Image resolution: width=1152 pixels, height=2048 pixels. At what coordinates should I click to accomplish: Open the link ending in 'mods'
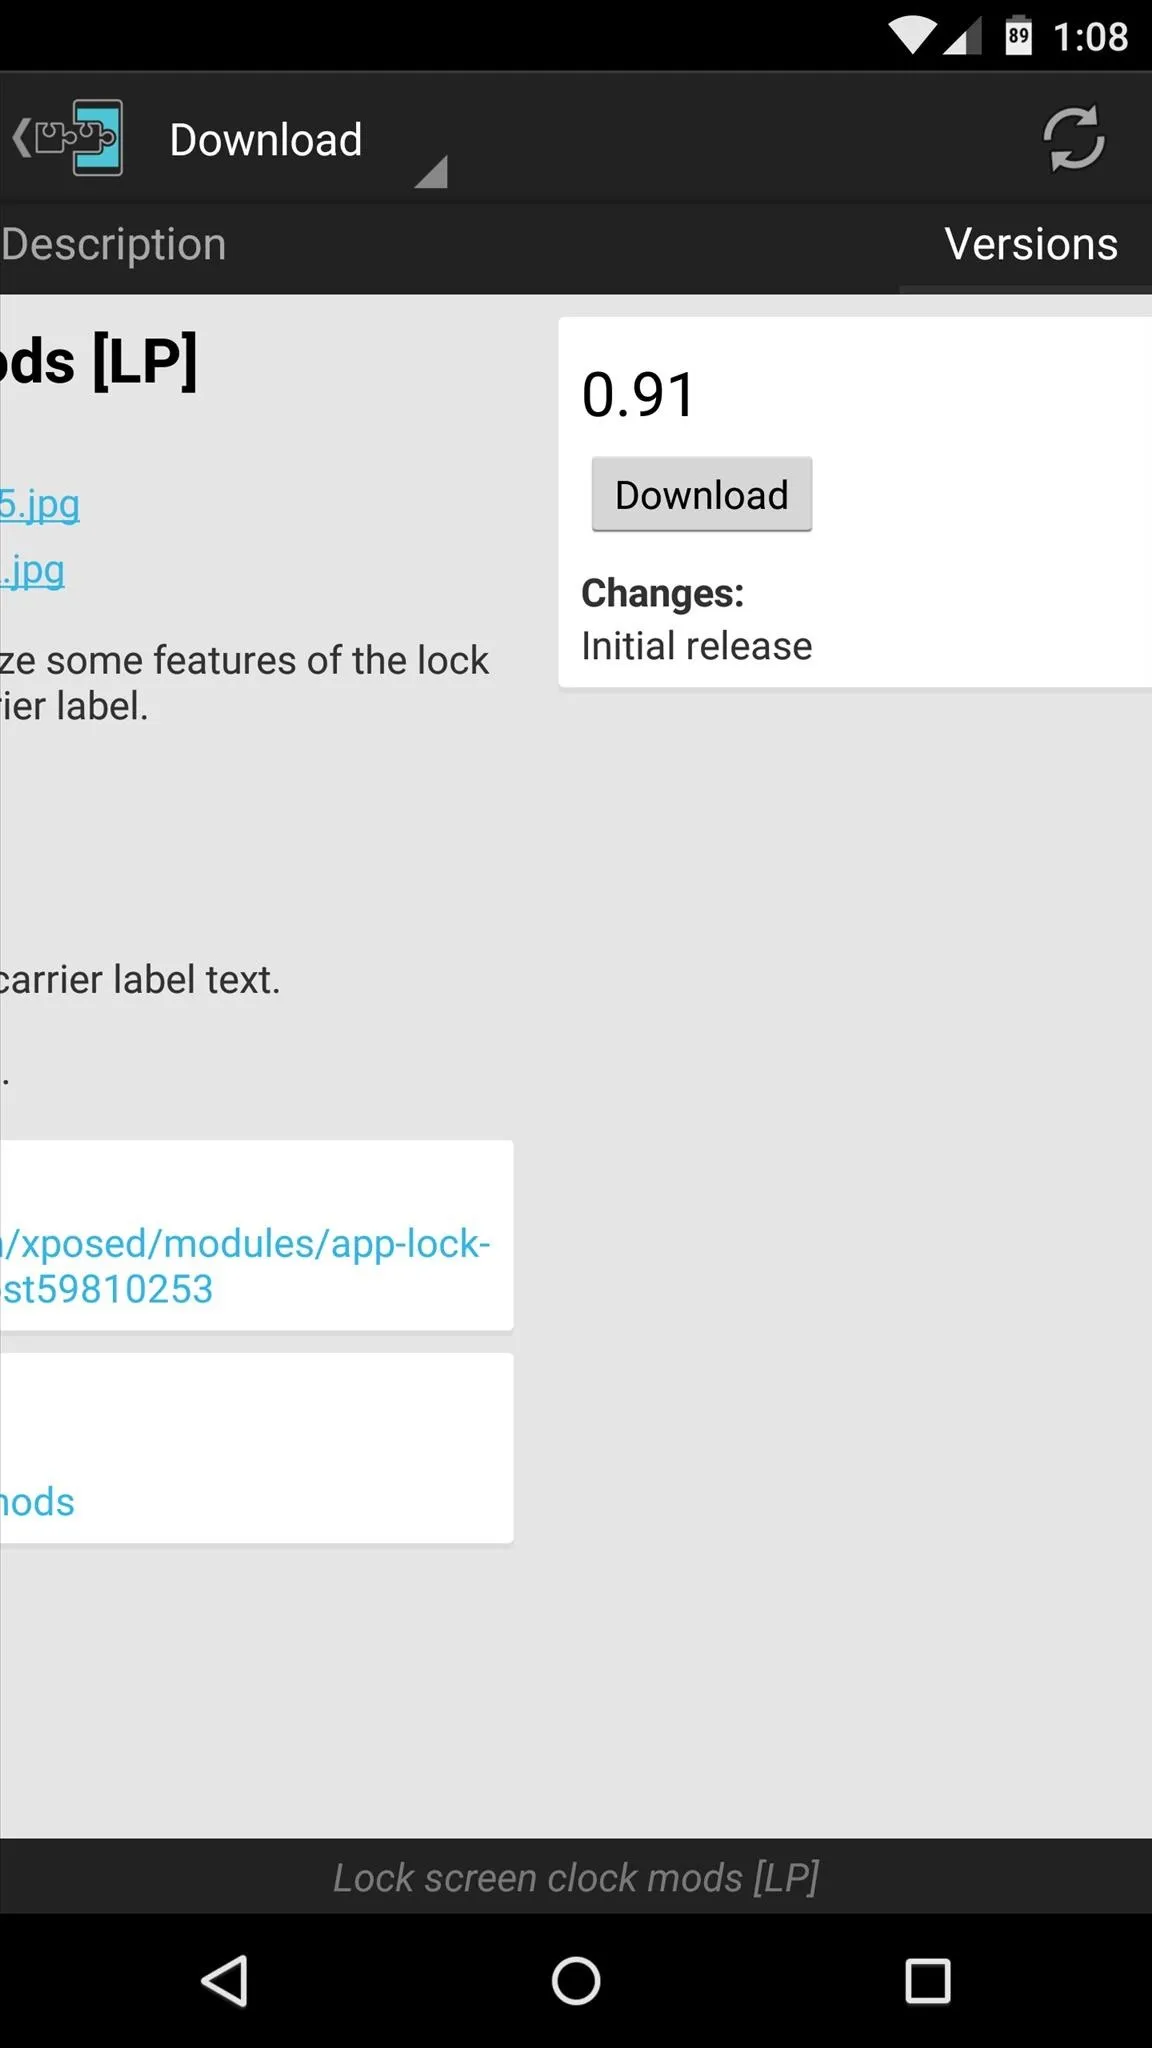click(37, 1502)
